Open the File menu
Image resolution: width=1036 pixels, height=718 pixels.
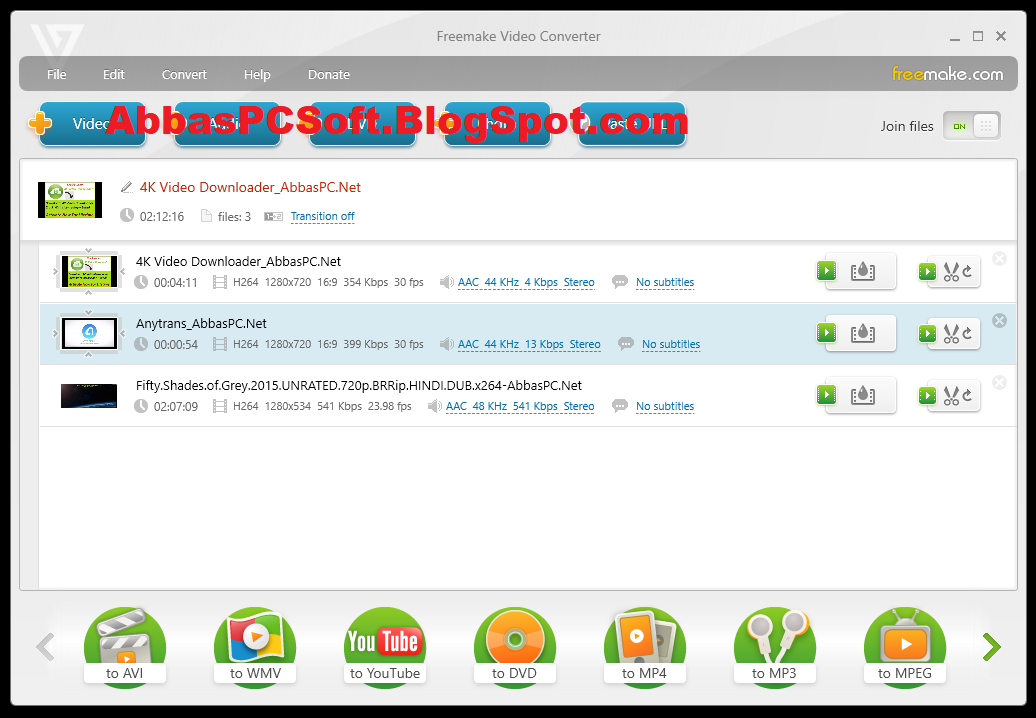56,75
